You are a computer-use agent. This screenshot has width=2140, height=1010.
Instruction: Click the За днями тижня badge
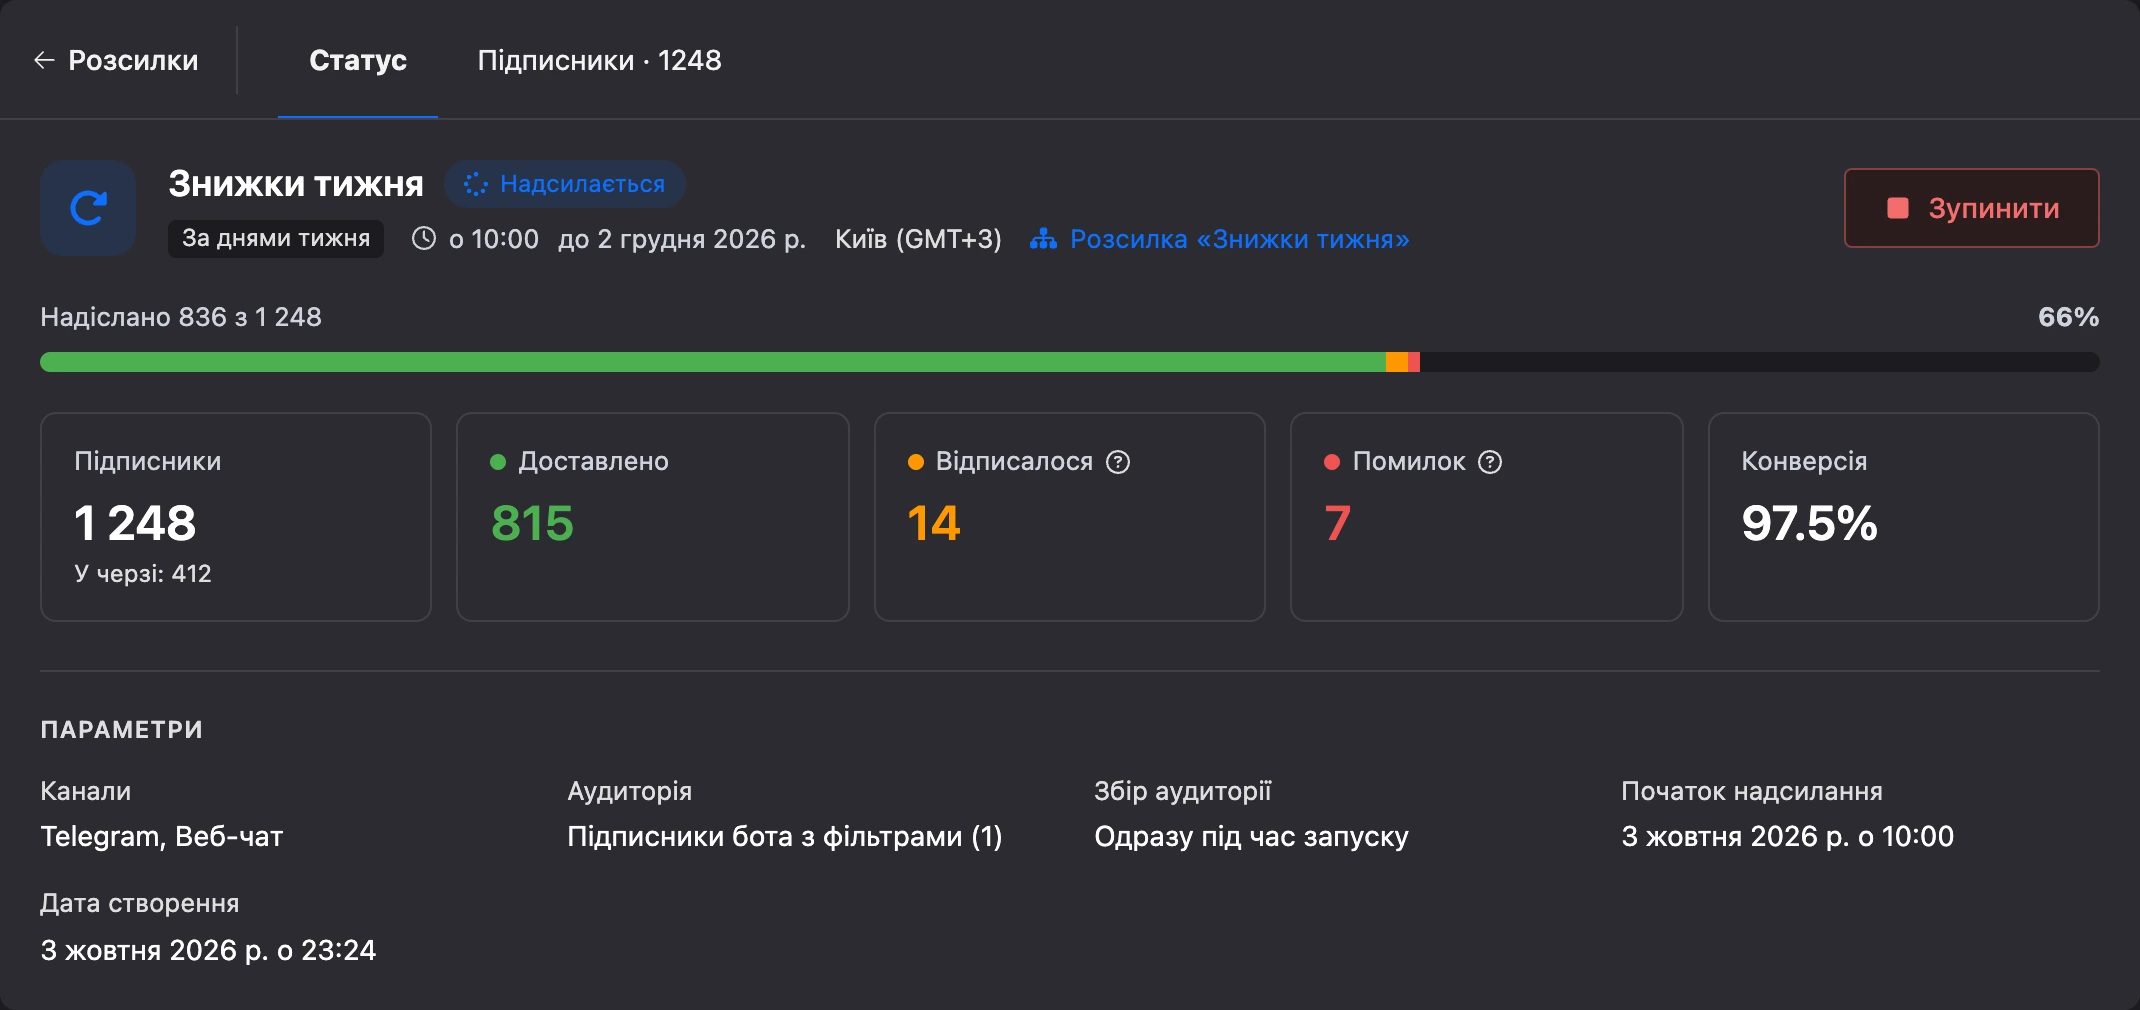tap(276, 238)
